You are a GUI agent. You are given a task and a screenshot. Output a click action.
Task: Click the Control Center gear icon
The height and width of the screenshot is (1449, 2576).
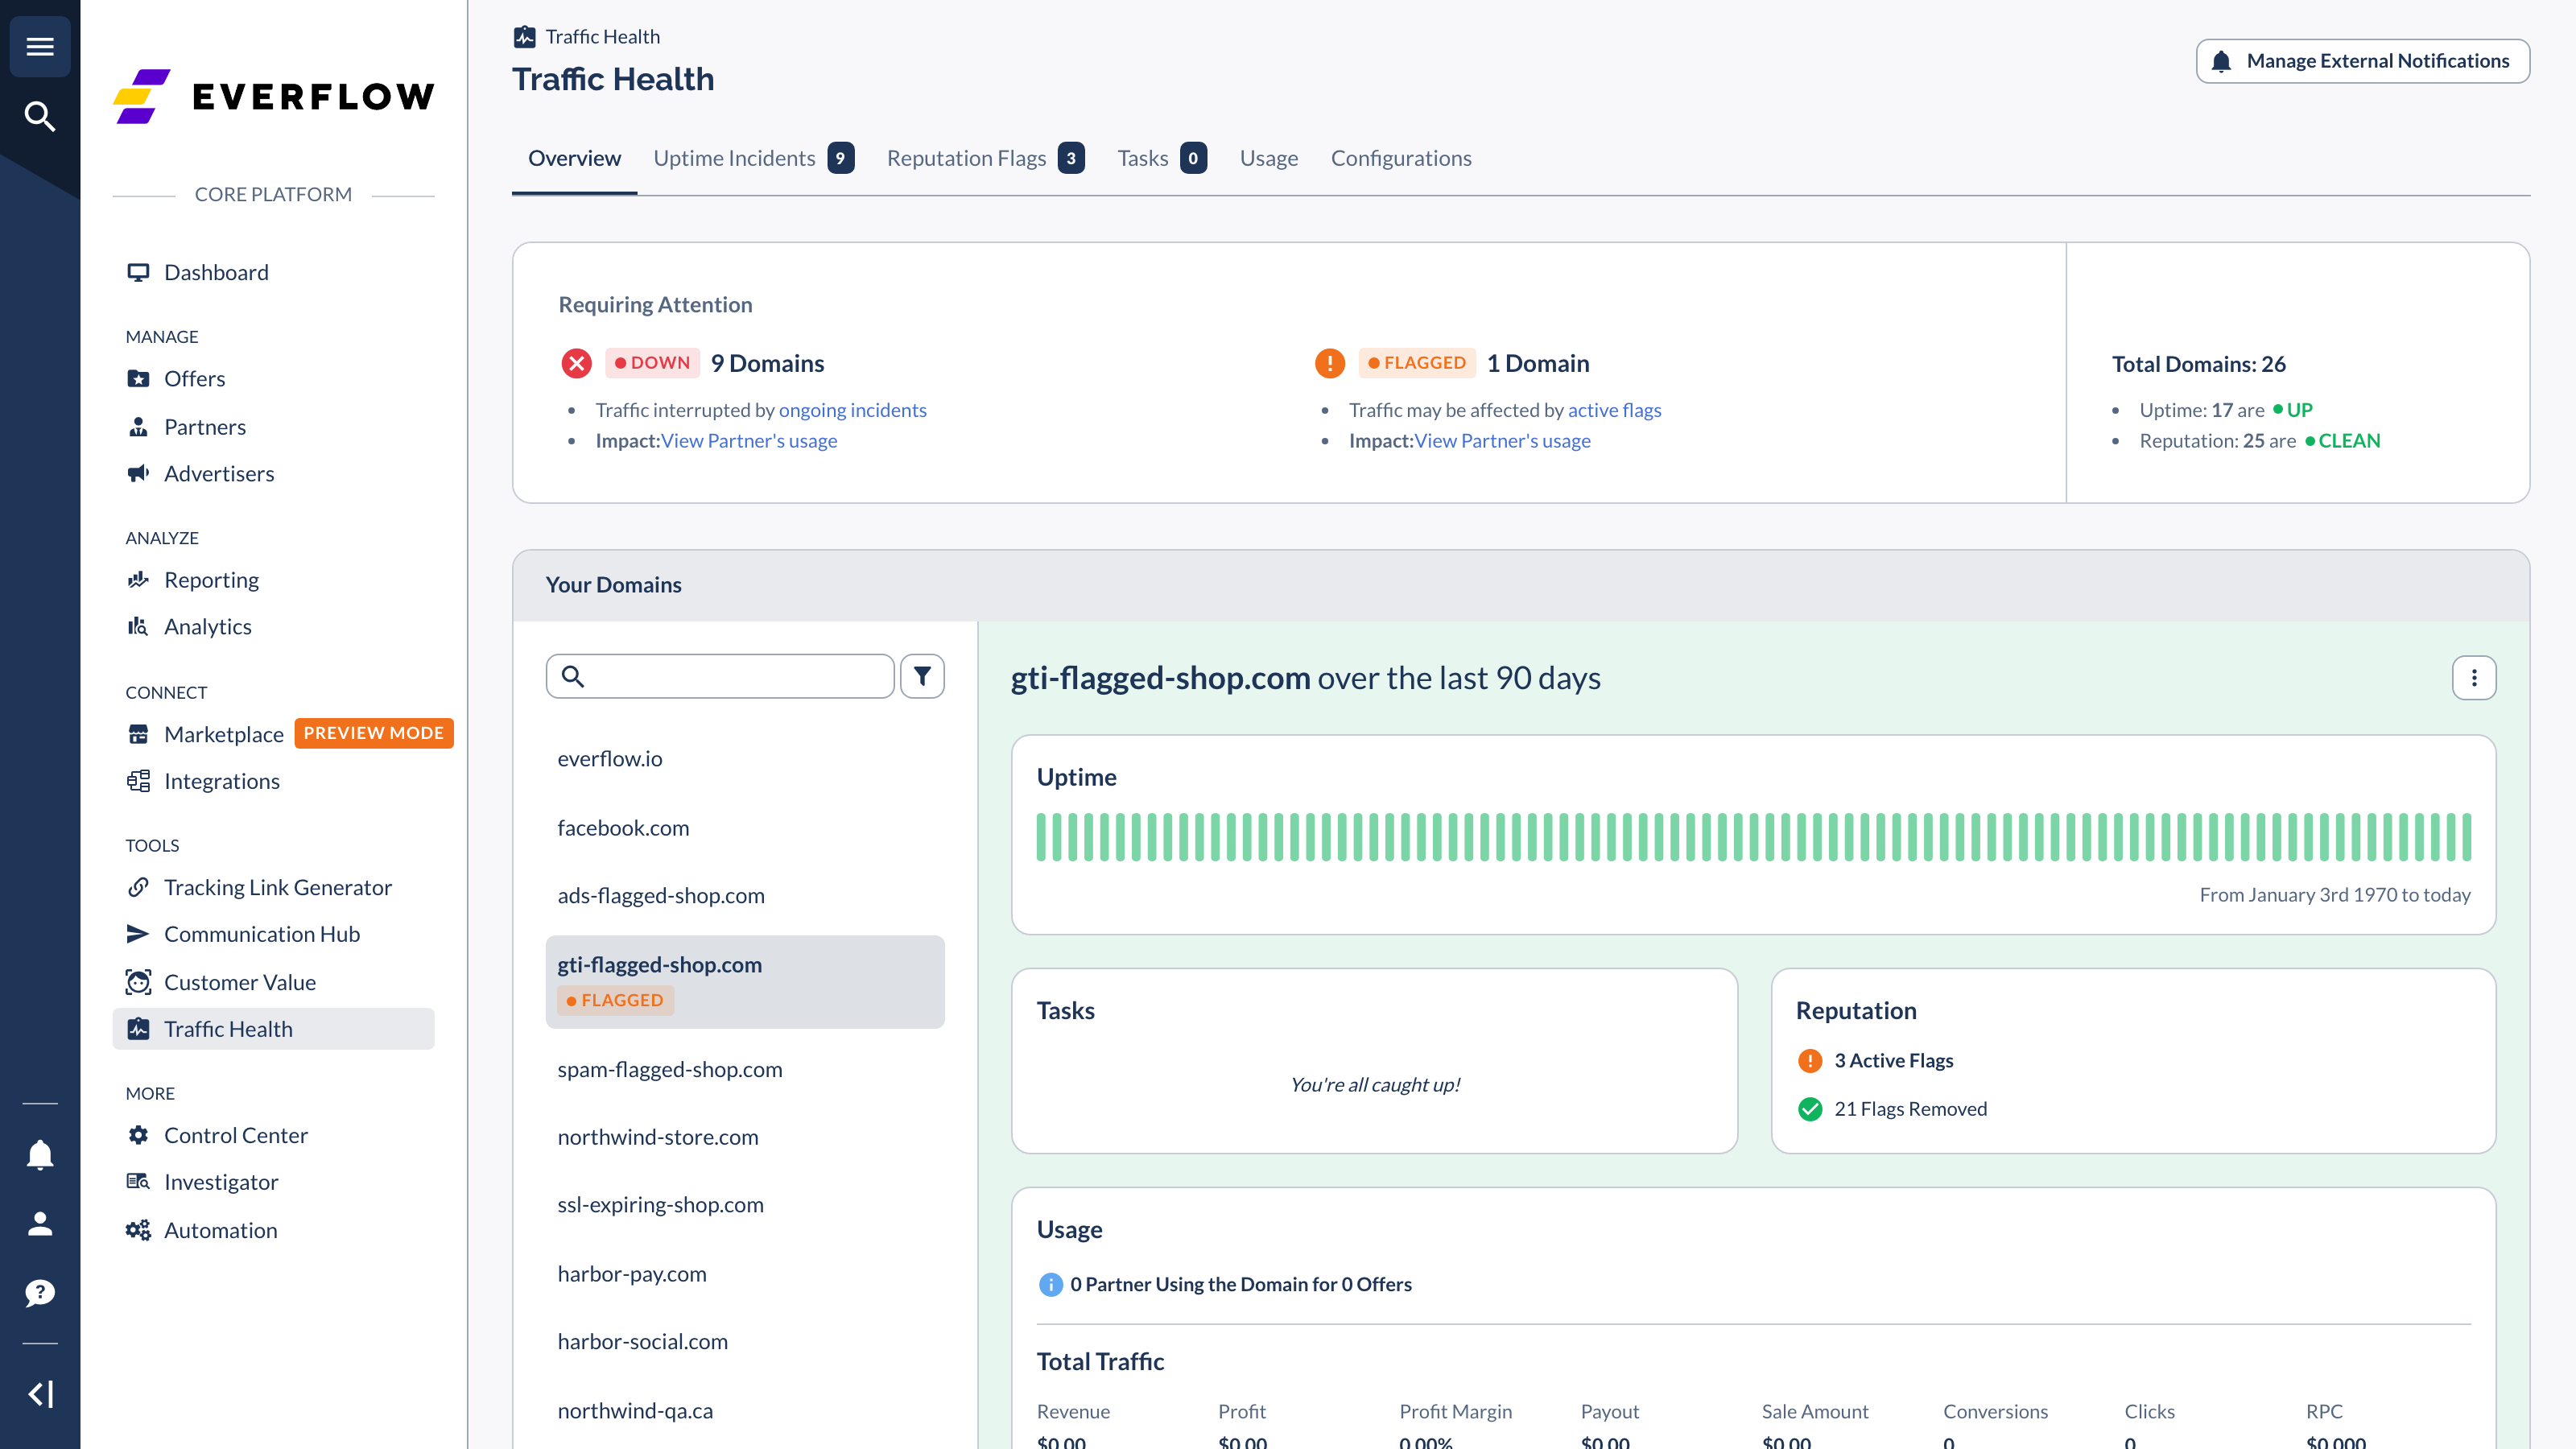pos(138,1135)
